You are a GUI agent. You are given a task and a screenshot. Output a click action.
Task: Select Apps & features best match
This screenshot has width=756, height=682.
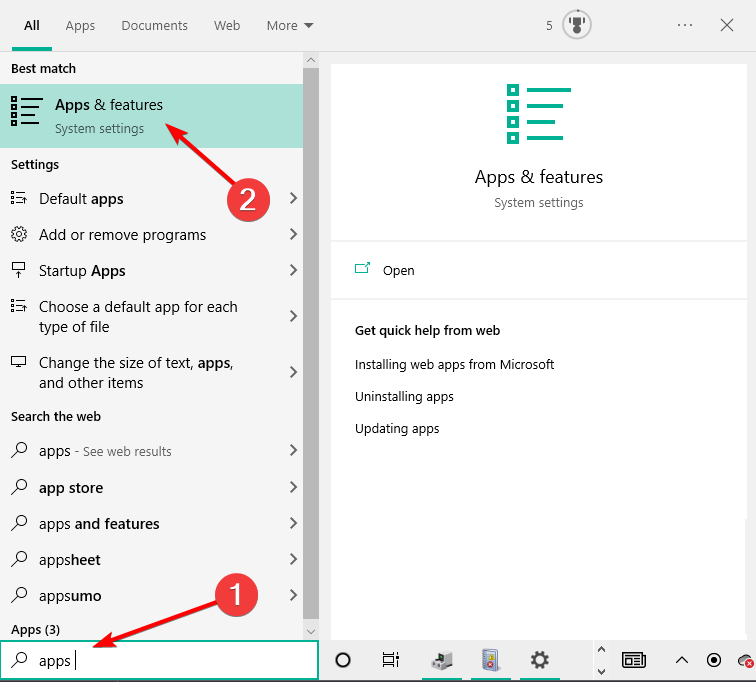(151, 116)
